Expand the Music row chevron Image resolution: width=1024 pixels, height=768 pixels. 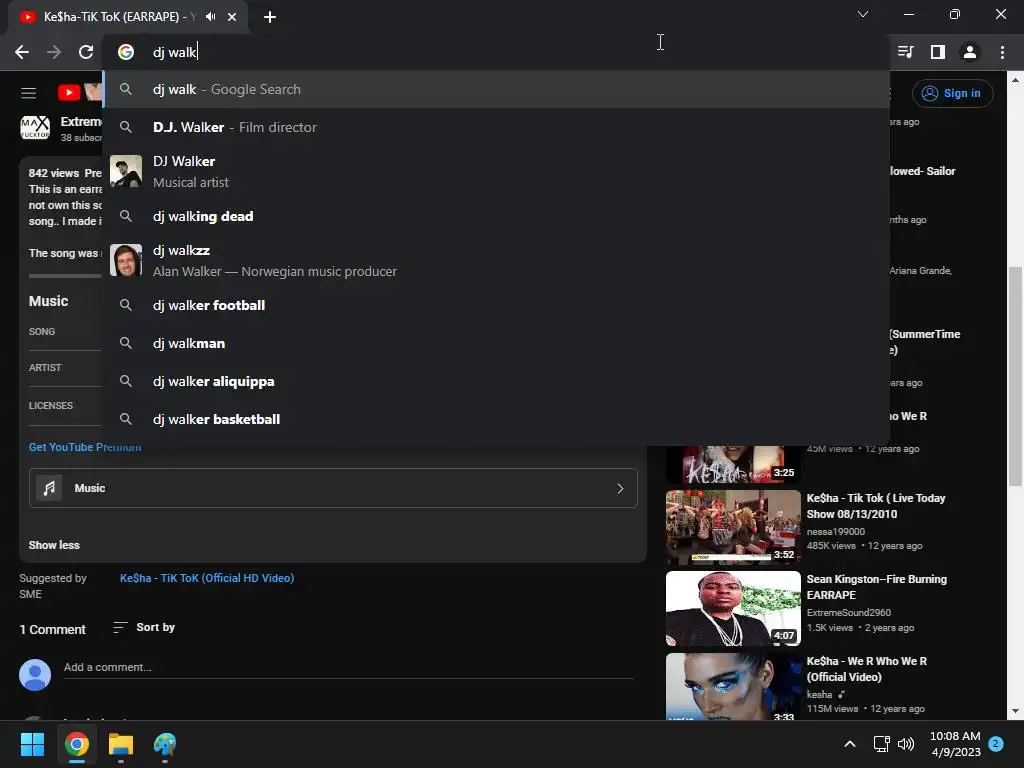point(620,488)
